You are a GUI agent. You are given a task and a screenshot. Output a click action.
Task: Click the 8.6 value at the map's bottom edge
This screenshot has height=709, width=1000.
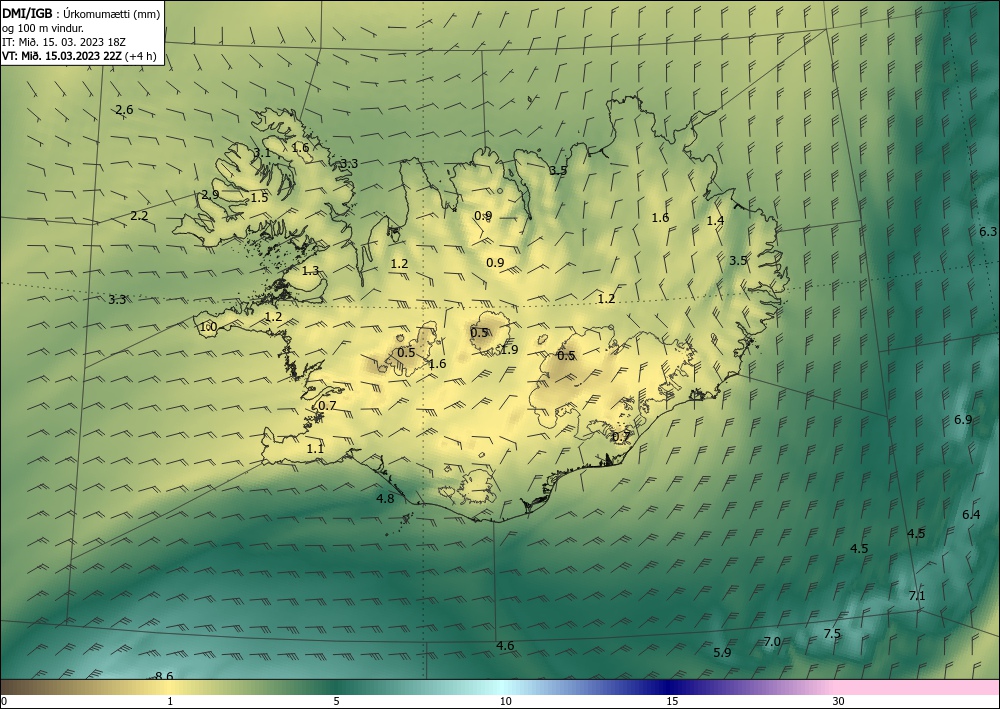point(164,676)
